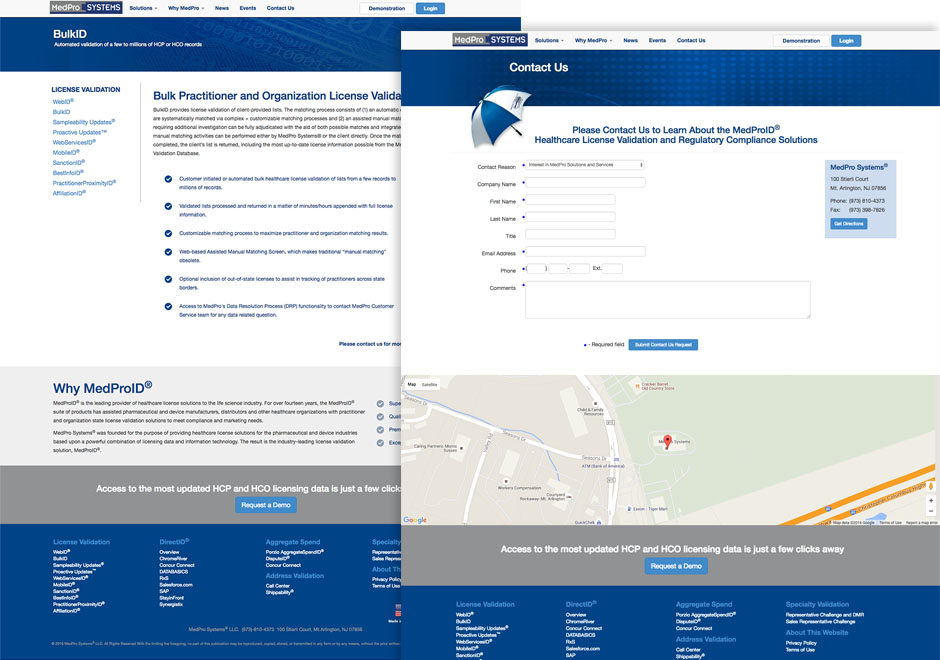Focus the First Name field

click(570, 200)
